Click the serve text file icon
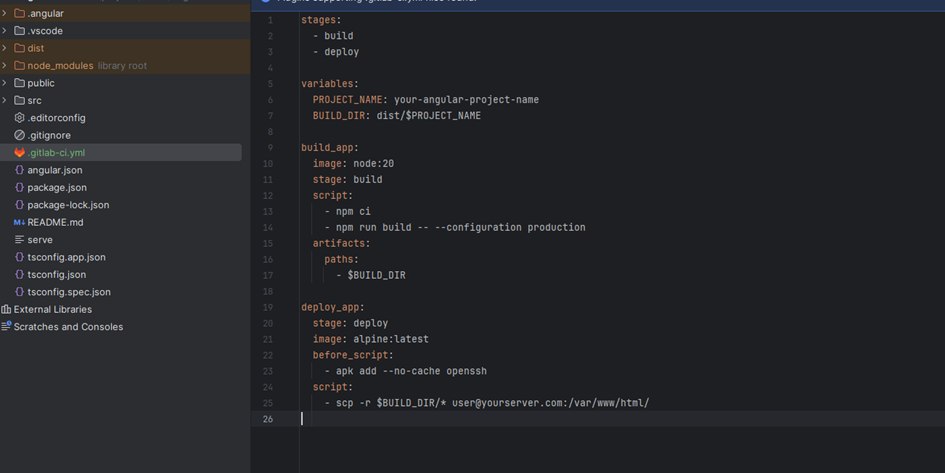945x473 pixels. tap(19, 240)
